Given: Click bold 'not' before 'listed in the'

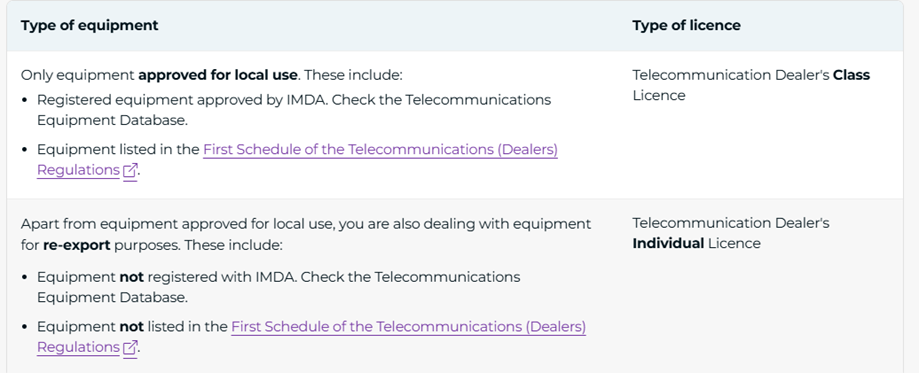Looking at the screenshot, I should click(132, 327).
